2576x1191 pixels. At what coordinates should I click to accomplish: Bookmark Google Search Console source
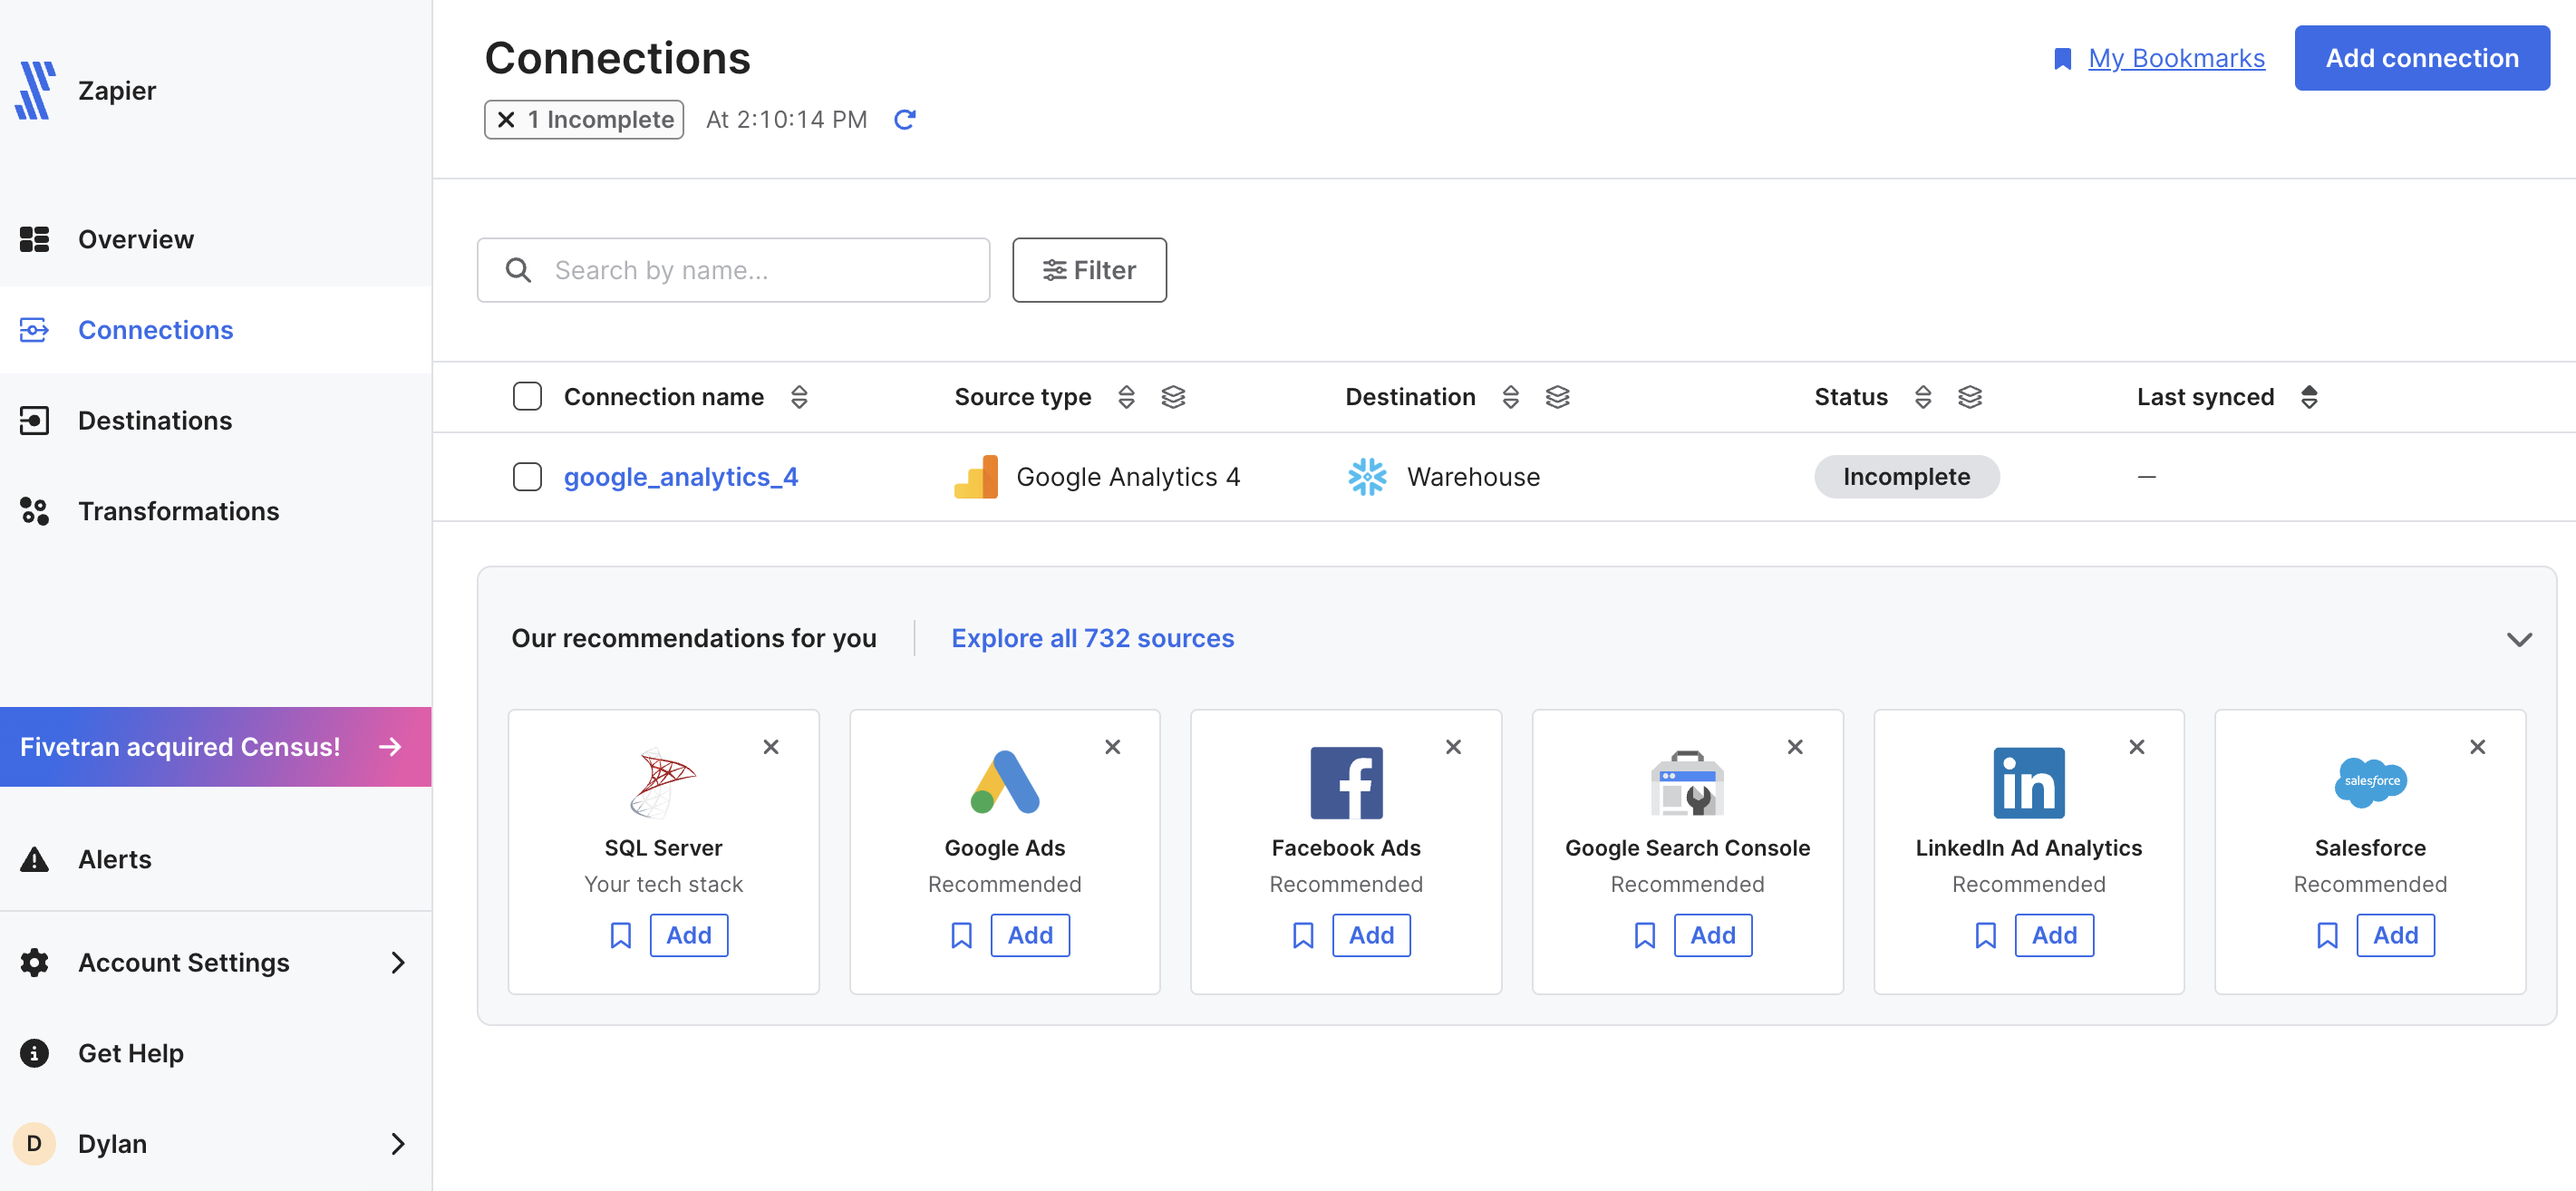(1644, 935)
